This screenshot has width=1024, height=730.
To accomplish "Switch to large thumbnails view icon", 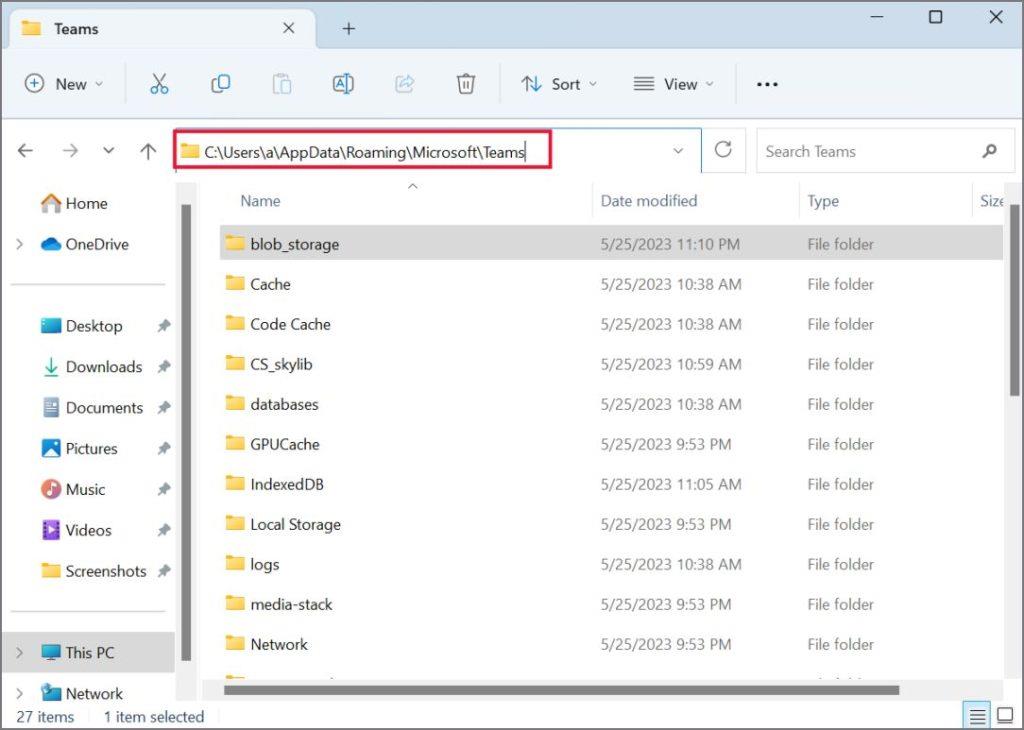I will (x=1006, y=716).
